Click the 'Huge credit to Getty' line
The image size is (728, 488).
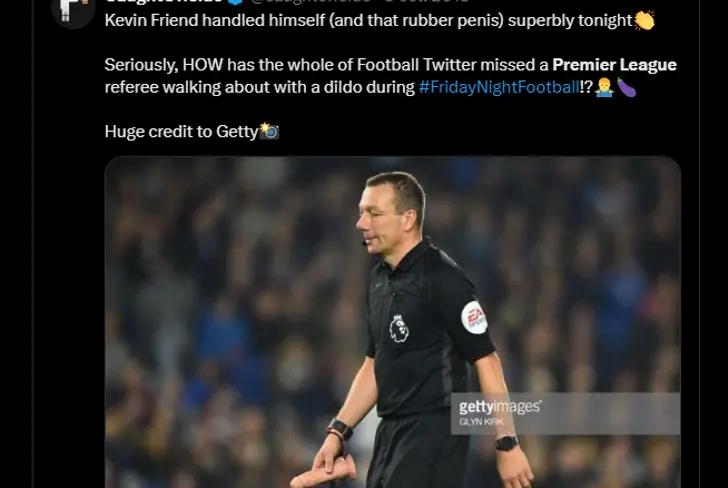(181, 131)
